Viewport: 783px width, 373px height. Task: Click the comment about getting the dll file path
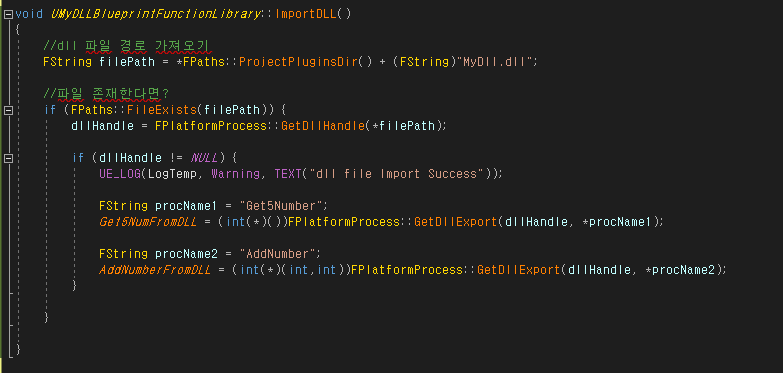(127, 46)
